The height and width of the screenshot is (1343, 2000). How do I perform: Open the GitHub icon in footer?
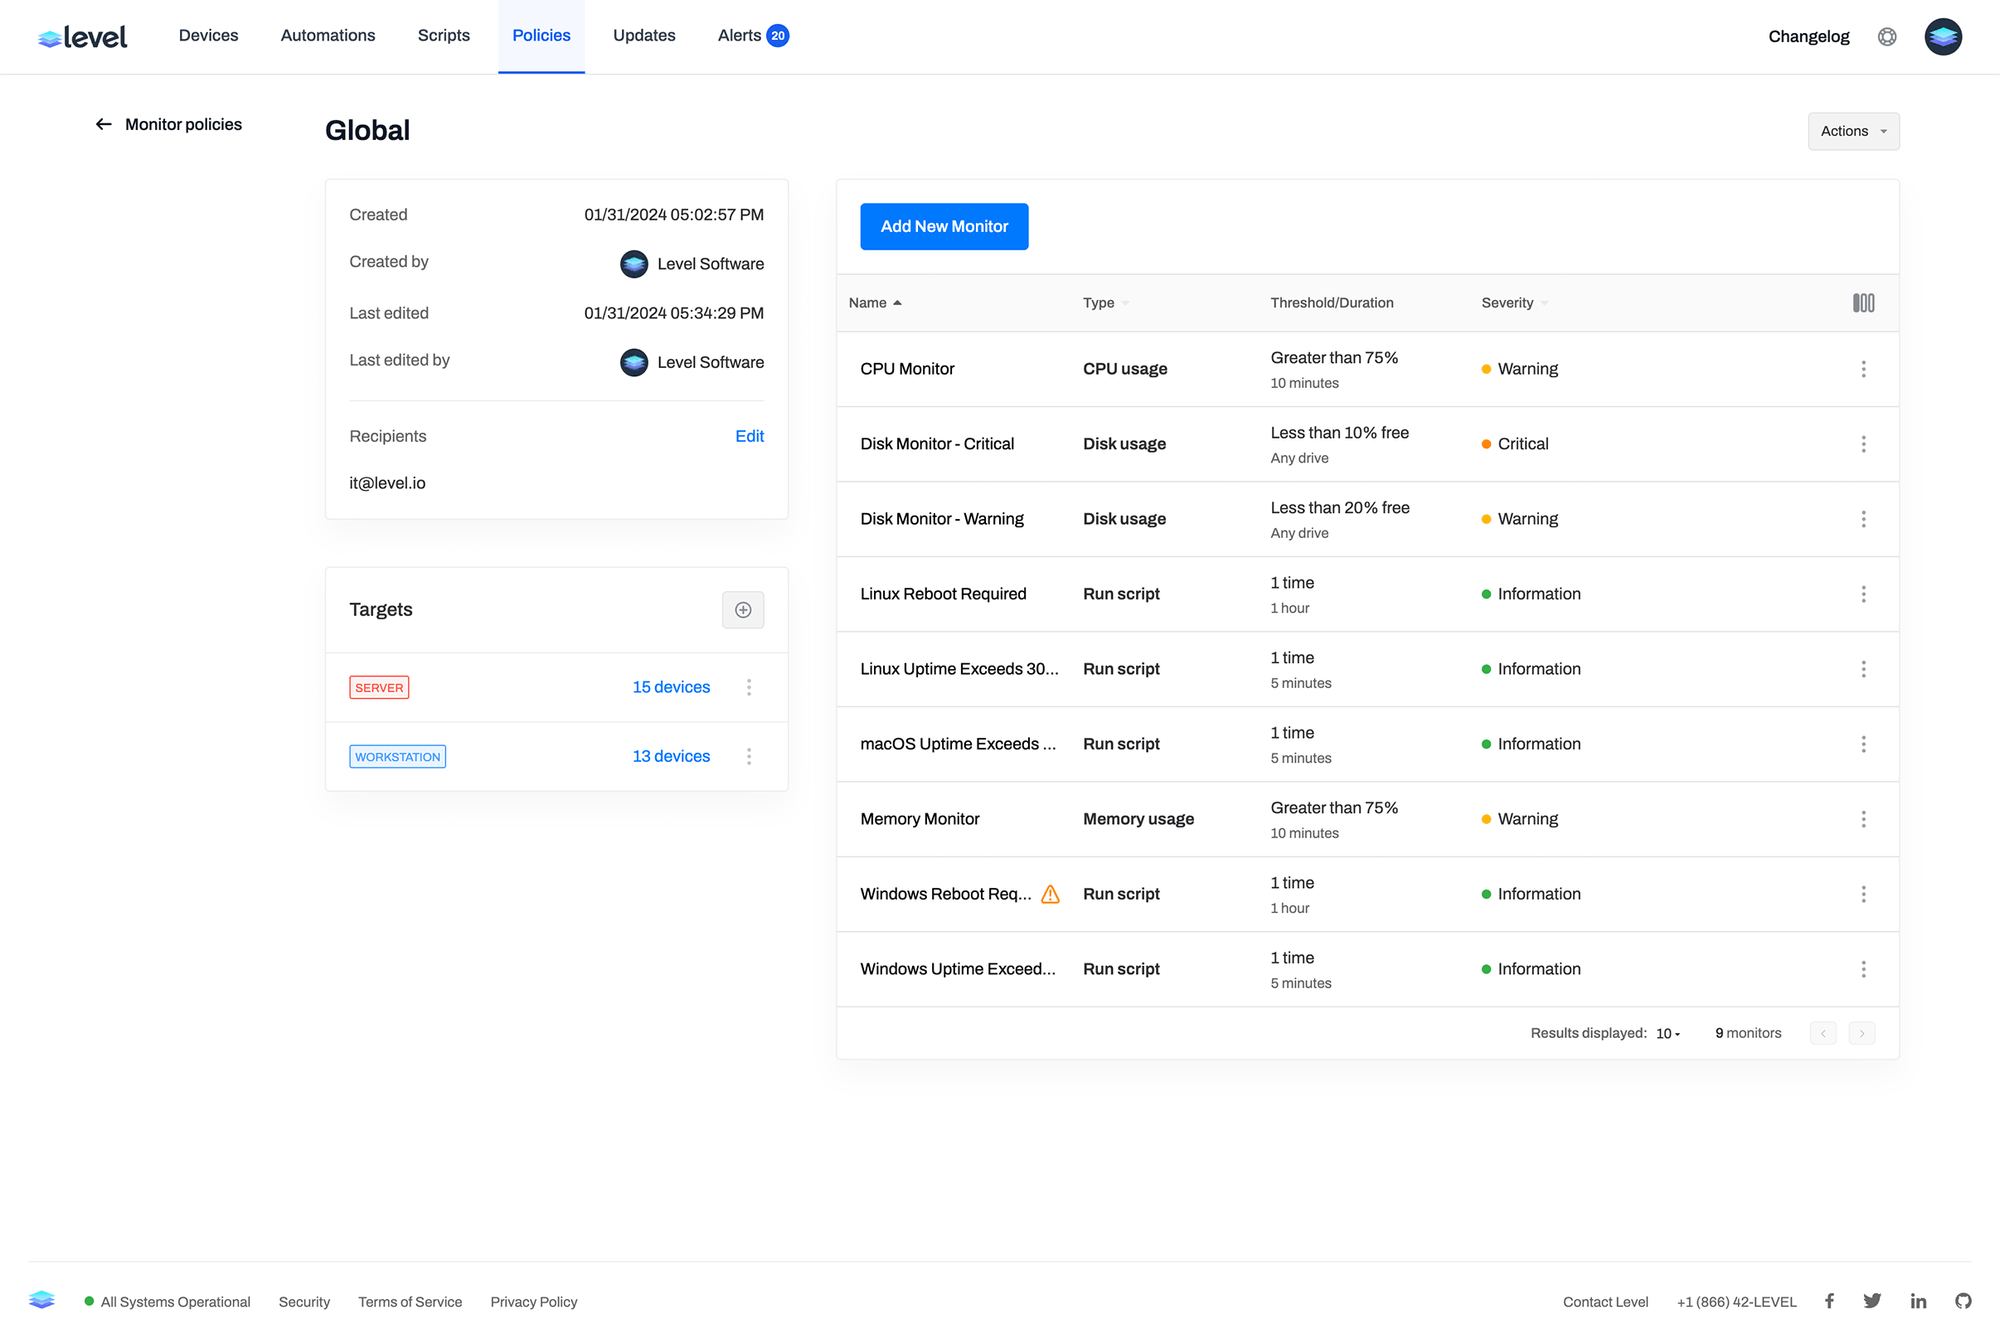pos(1963,1301)
